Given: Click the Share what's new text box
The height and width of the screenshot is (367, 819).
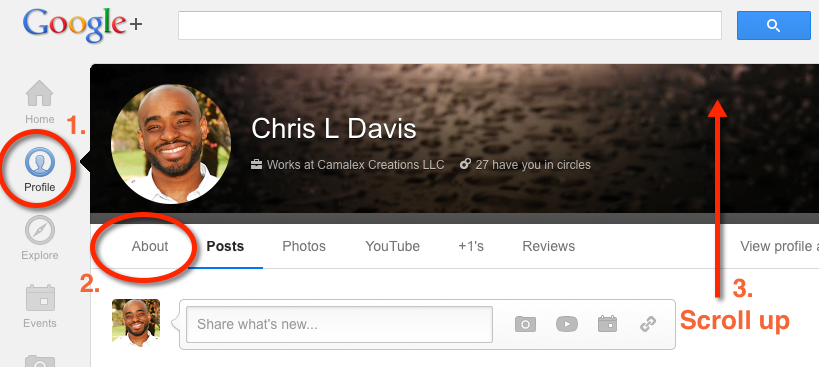Looking at the screenshot, I should [340, 324].
